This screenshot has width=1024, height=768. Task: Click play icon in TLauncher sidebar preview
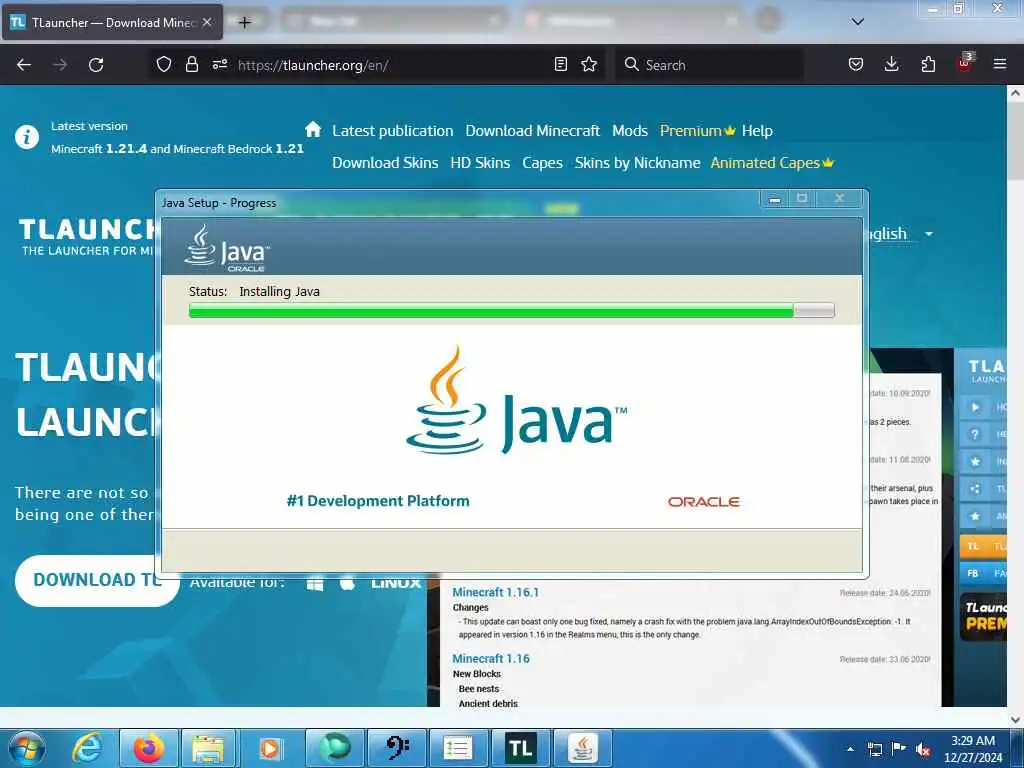point(975,408)
